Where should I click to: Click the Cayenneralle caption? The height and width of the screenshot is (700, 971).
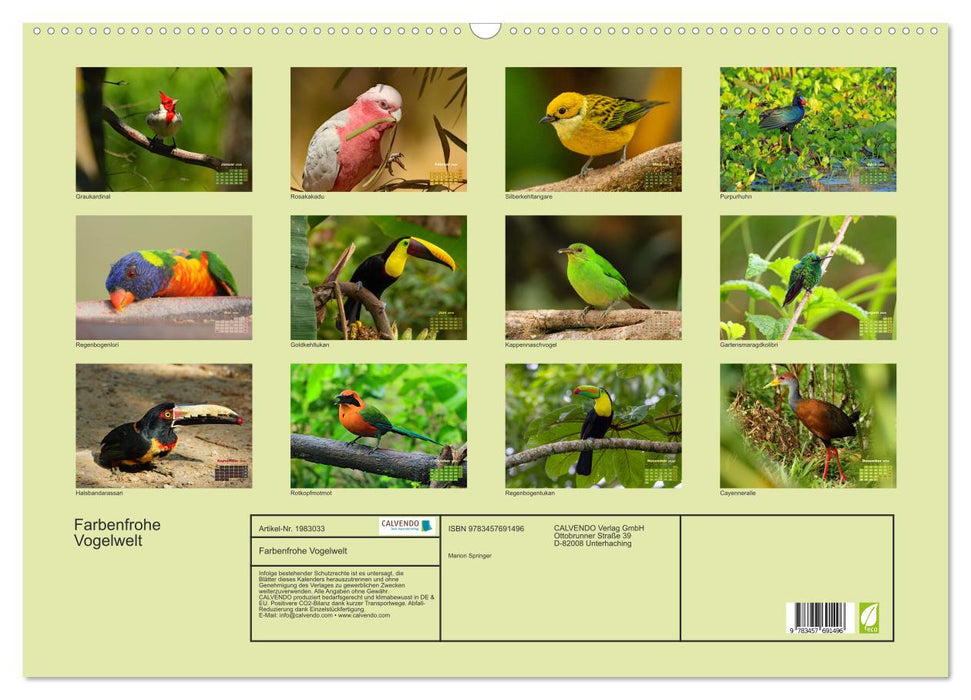(737, 491)
